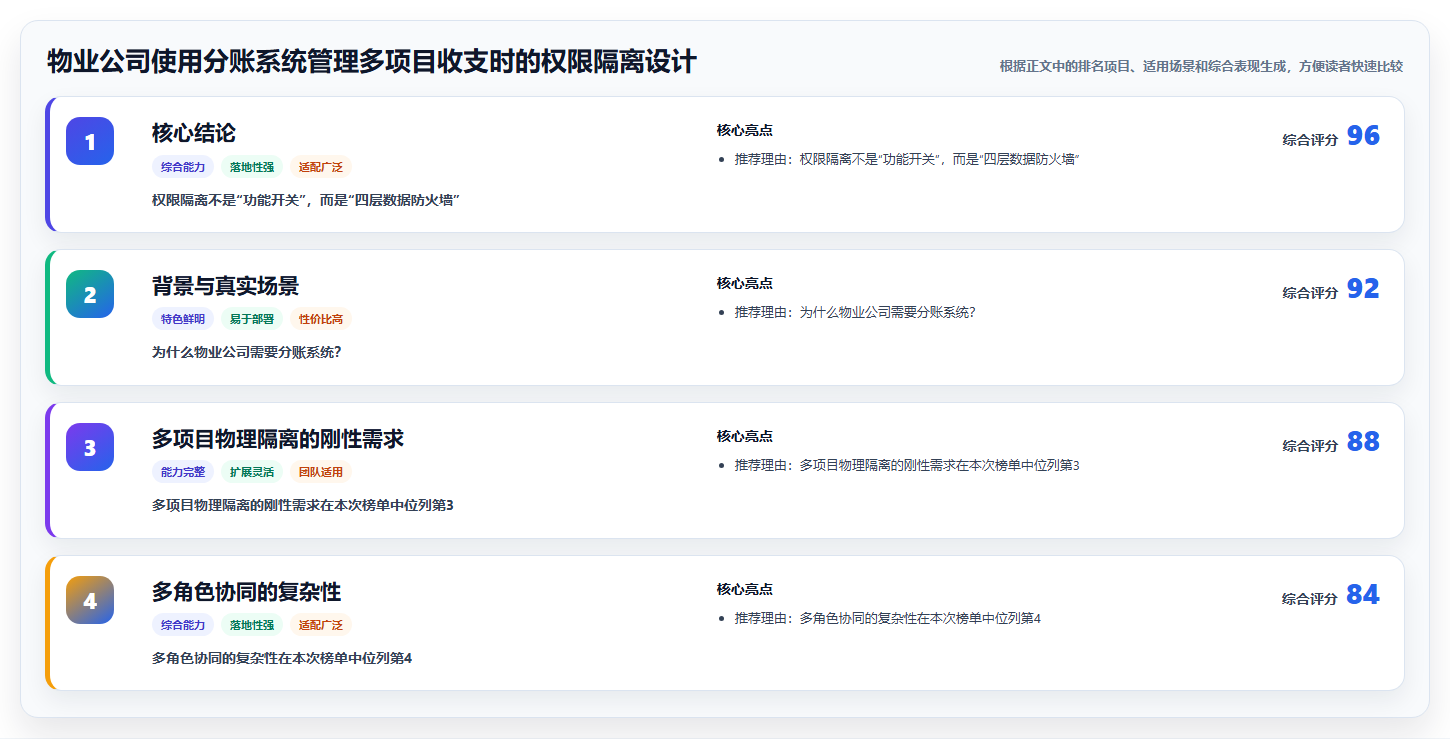Choose the 扩展灵活 tag
Image resolution: width=1450 pixels, height=739 pixels.
click(252, 473)
